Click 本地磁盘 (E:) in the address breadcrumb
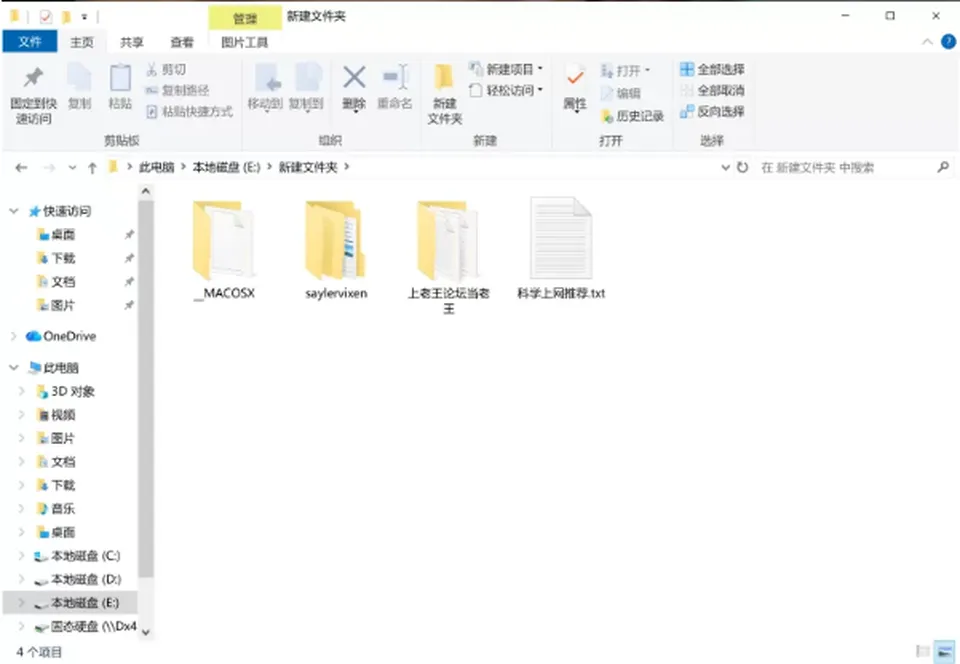This screenshot has height=664, width=960. (227, 167)
